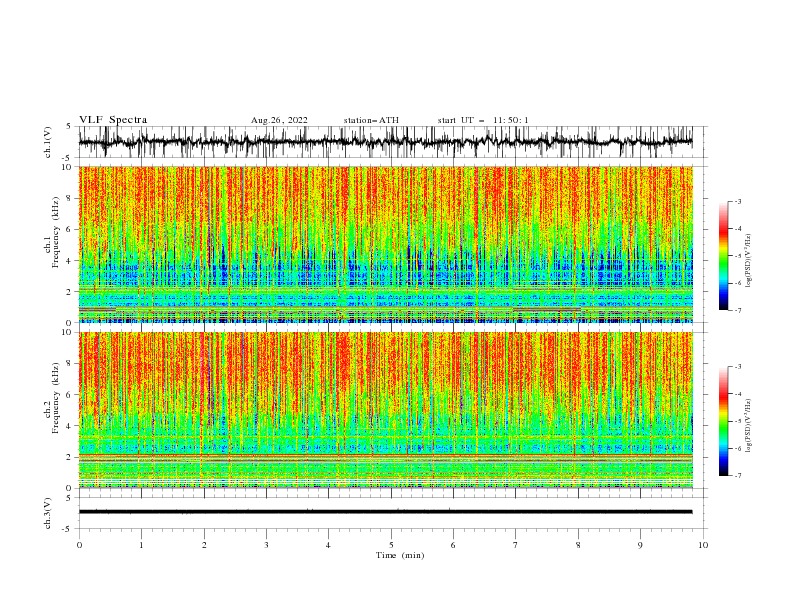Click the '-7' label on the ch.2 color bar
The height and width of the screenshot is (612, 792).
point(737,476)
